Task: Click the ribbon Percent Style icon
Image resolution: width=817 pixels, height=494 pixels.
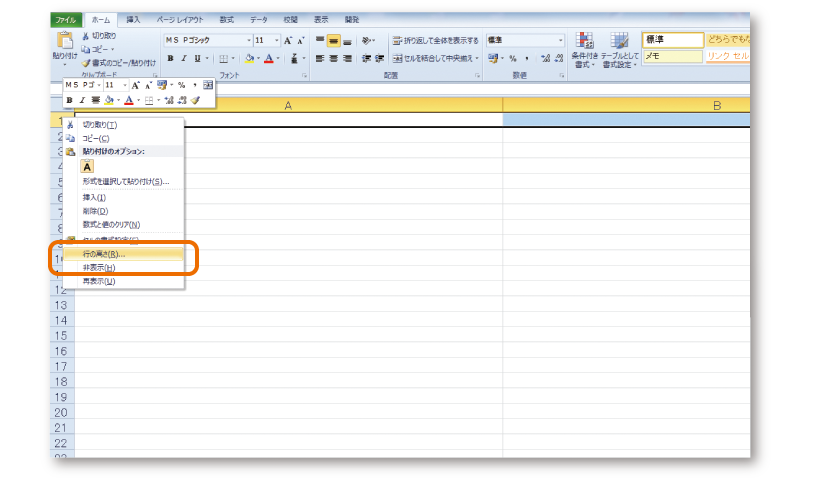Action: [513, 58]
